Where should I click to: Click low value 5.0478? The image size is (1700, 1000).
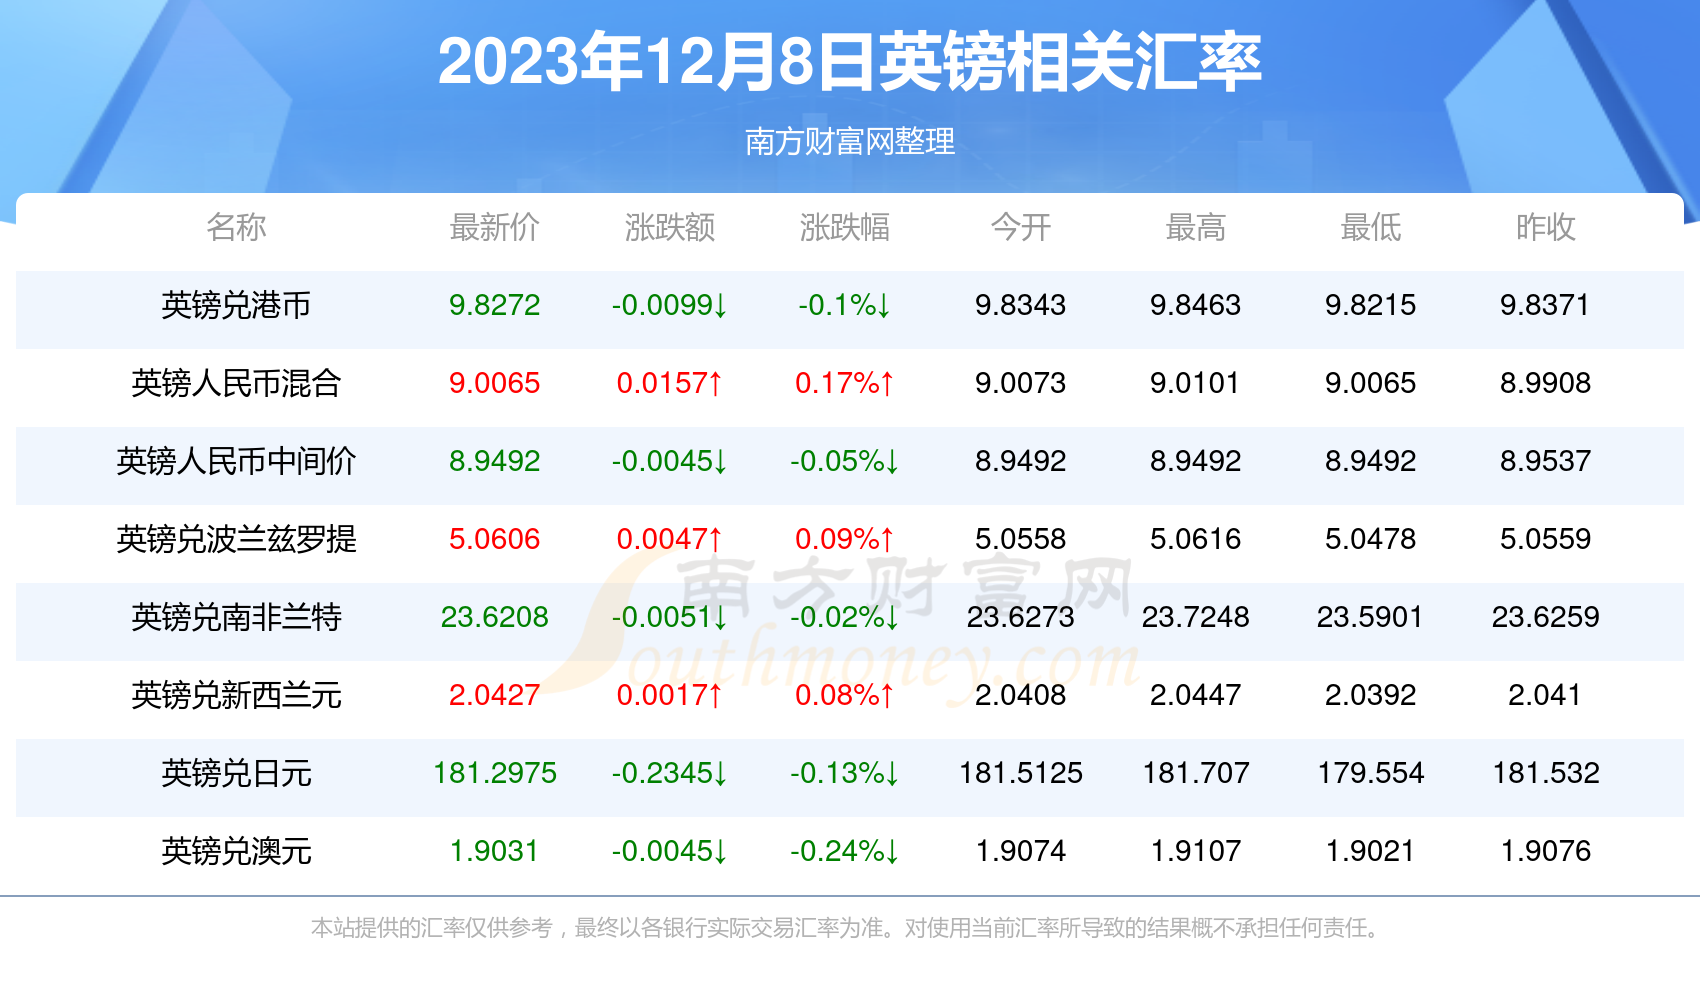coord(1370,539)
